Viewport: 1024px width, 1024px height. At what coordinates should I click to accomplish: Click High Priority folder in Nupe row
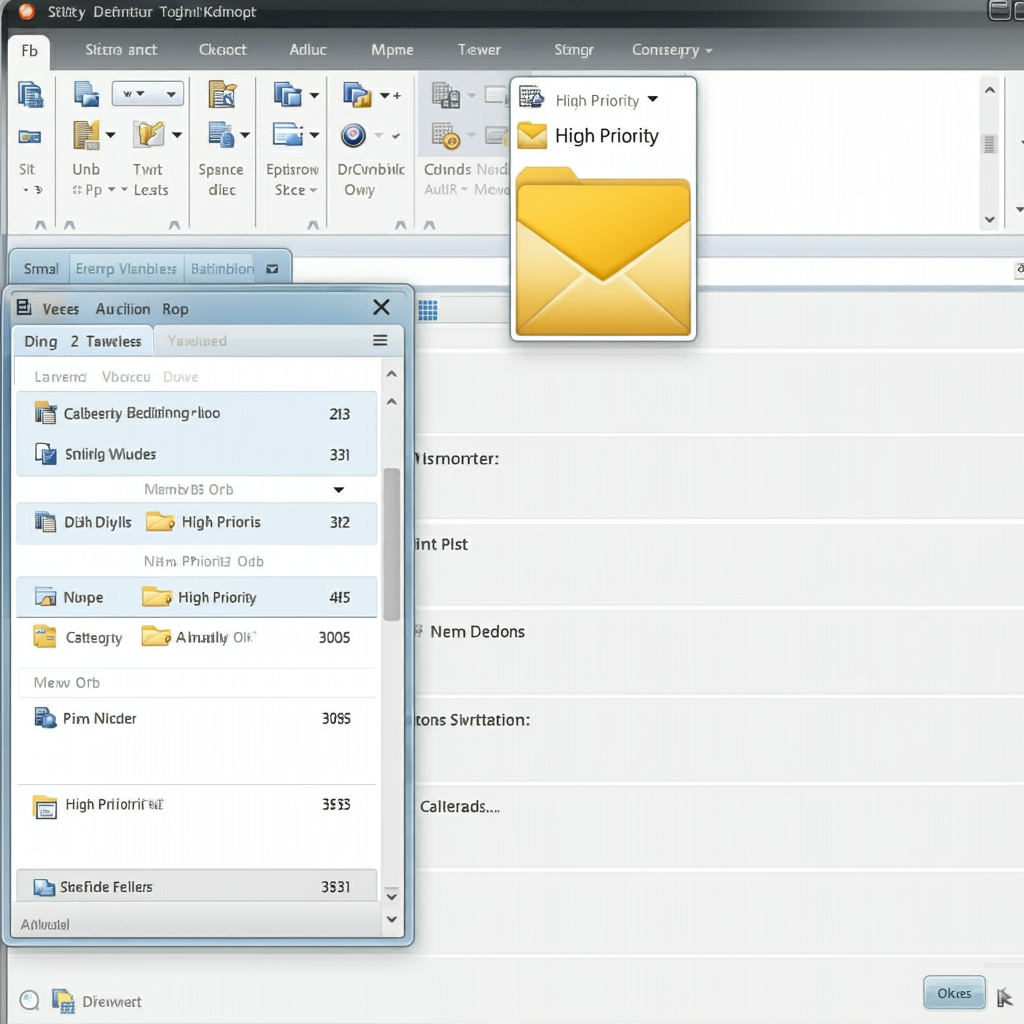157,597
